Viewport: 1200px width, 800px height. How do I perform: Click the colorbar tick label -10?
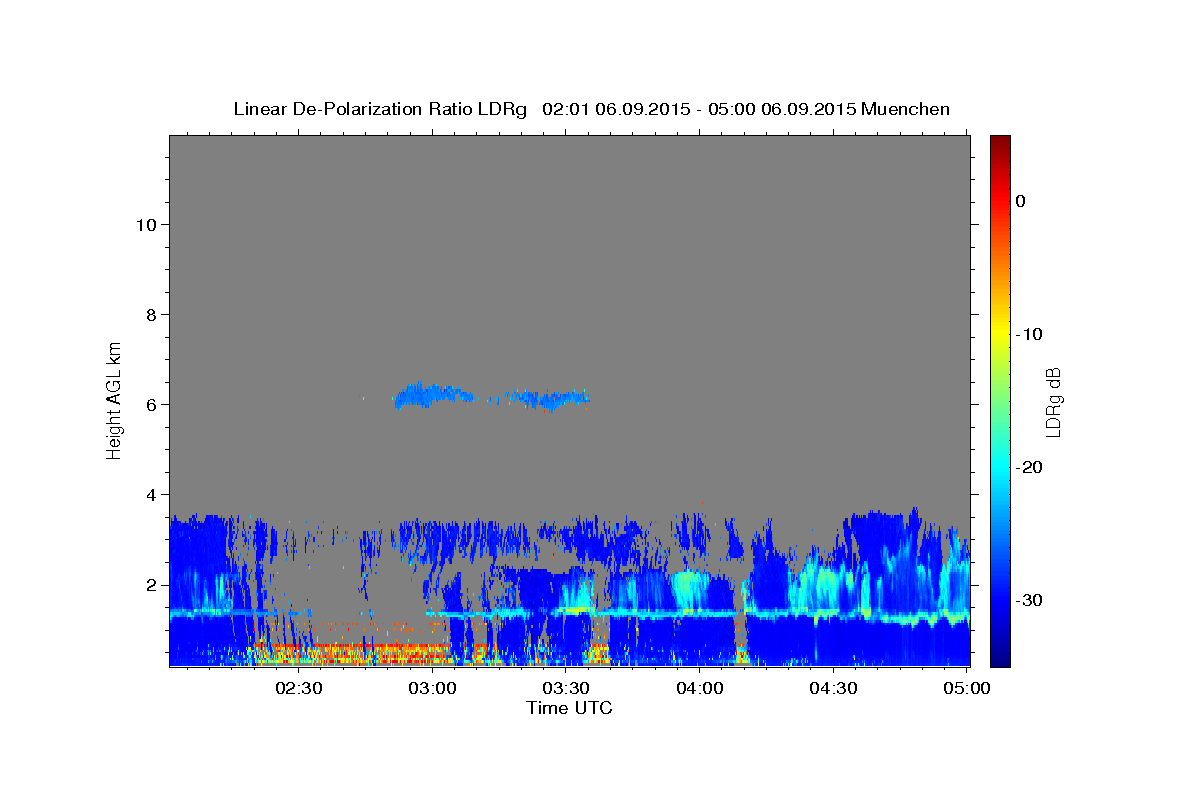(x=1030, y=334)
